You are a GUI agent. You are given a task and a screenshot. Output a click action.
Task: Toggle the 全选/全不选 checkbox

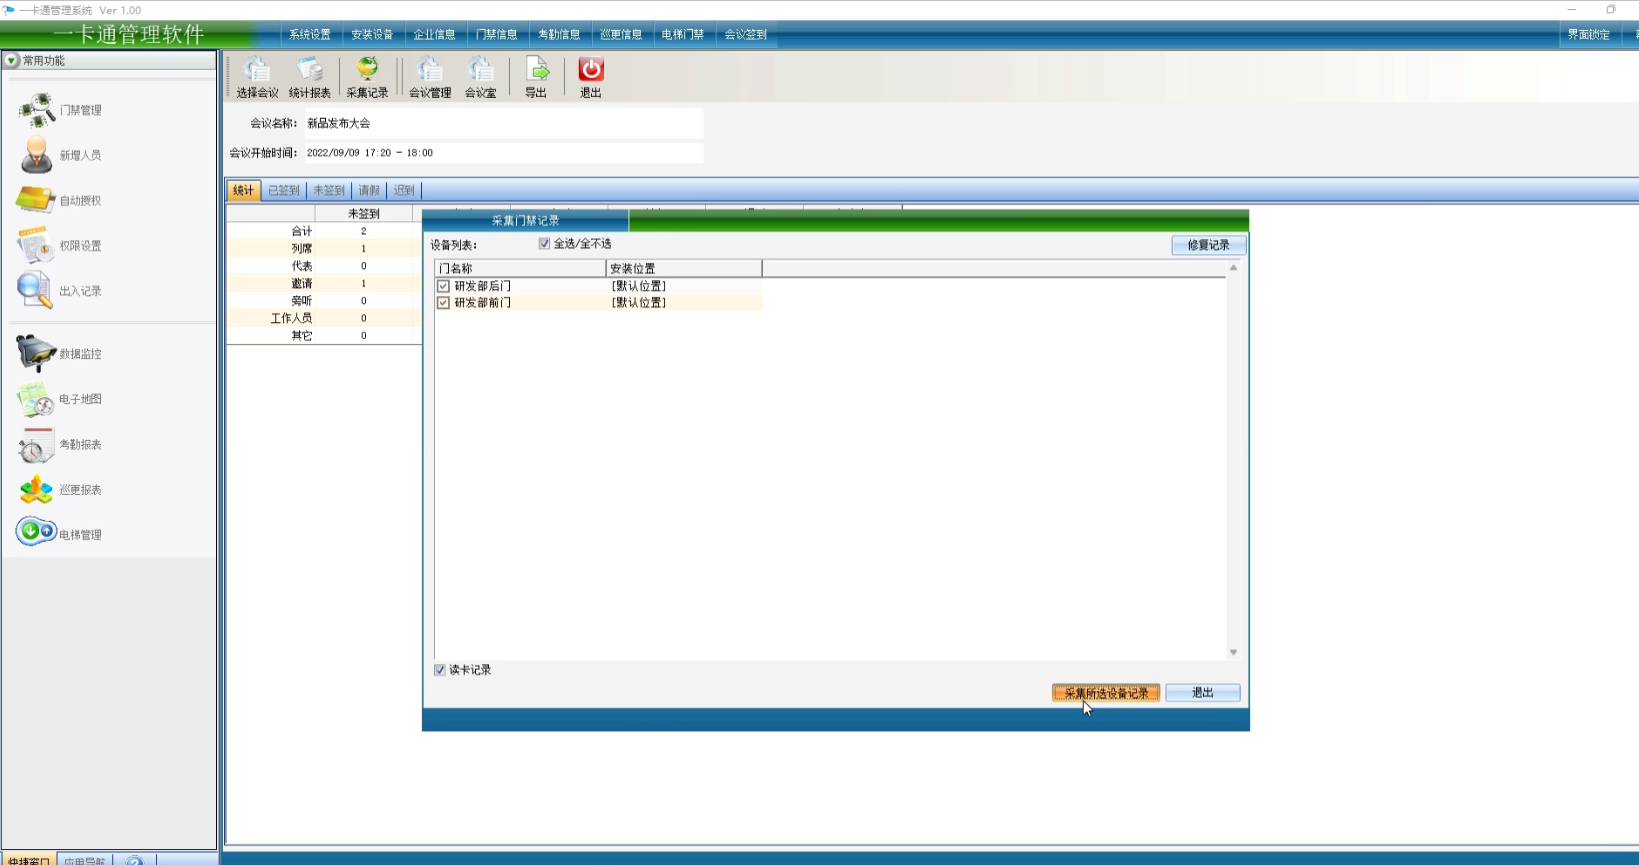(545, 244)
